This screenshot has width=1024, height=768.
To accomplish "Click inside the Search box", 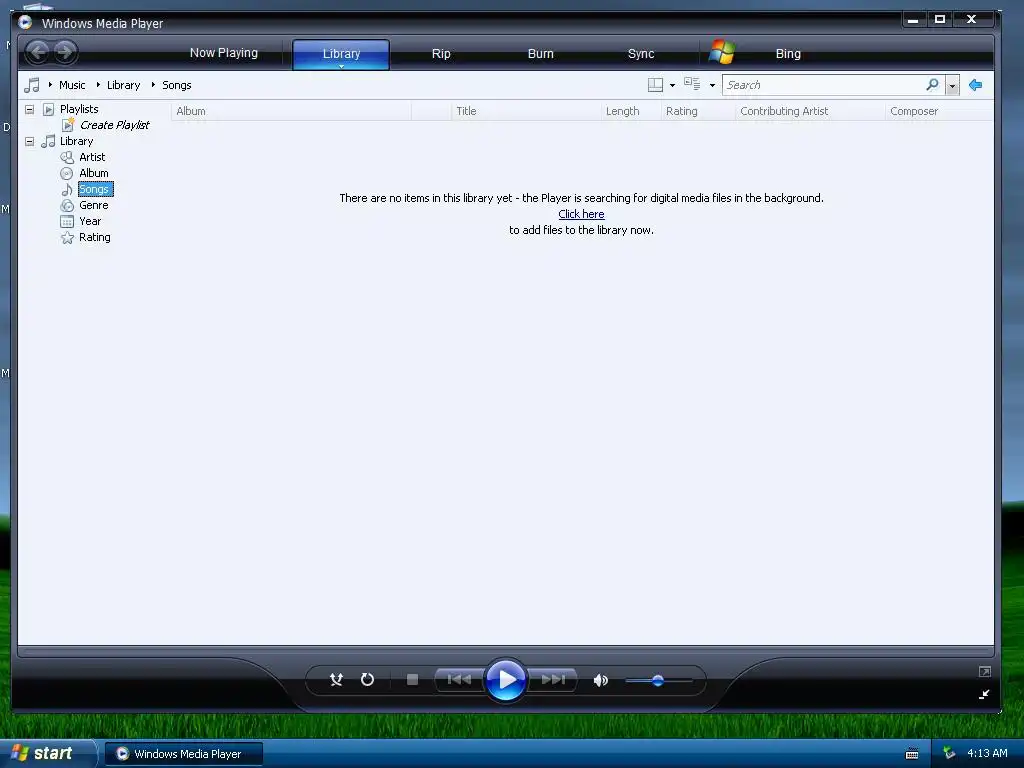I will coord(825,85).
